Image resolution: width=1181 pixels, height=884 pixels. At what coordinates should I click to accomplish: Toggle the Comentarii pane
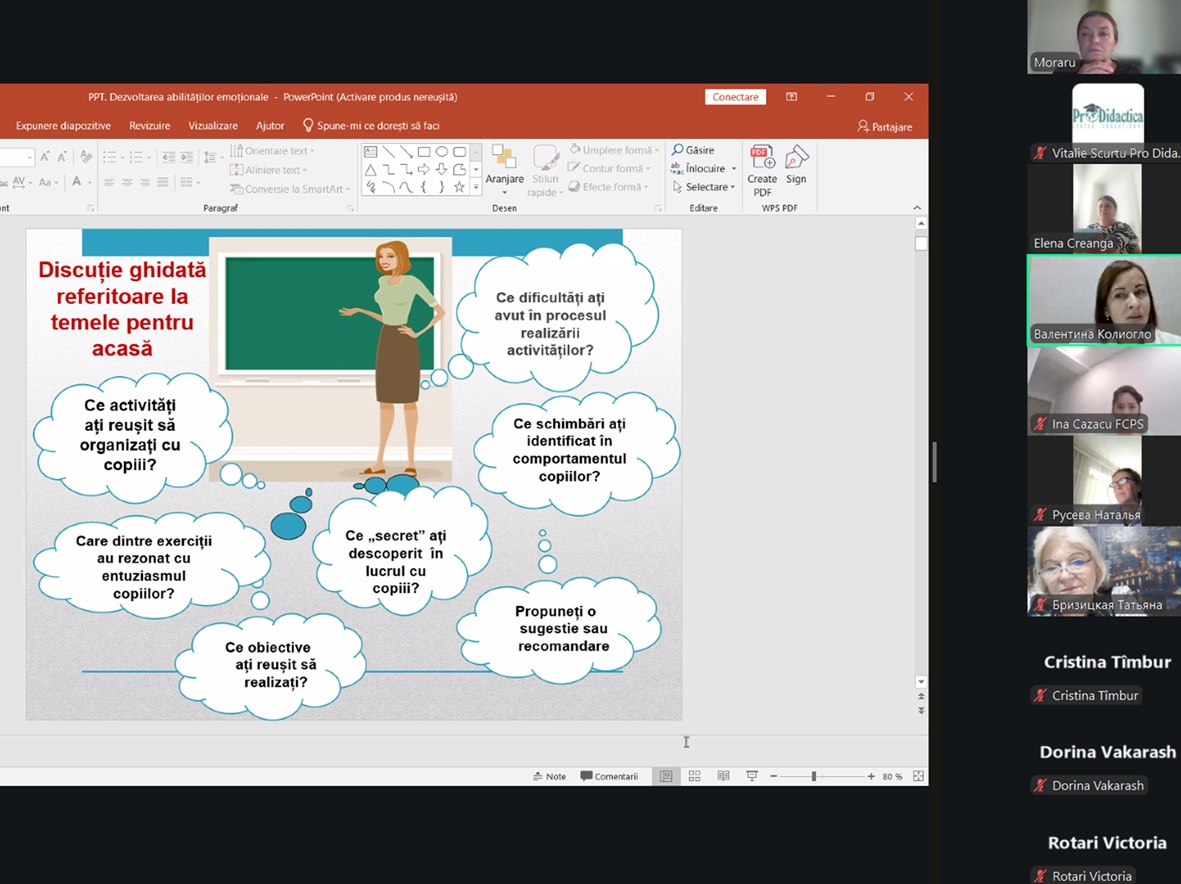tap(609, 776)
